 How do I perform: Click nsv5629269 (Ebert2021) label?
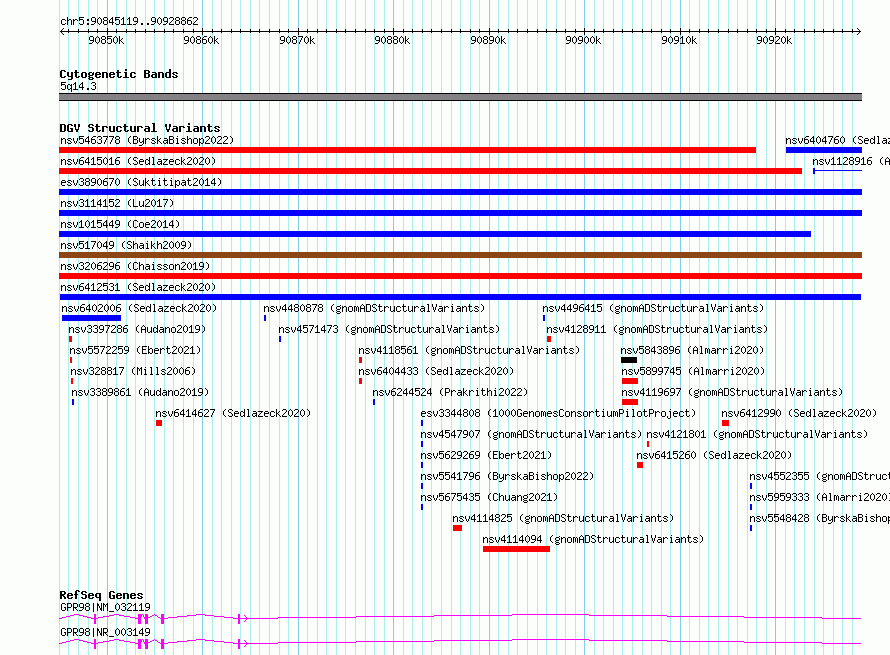(486, 455)
